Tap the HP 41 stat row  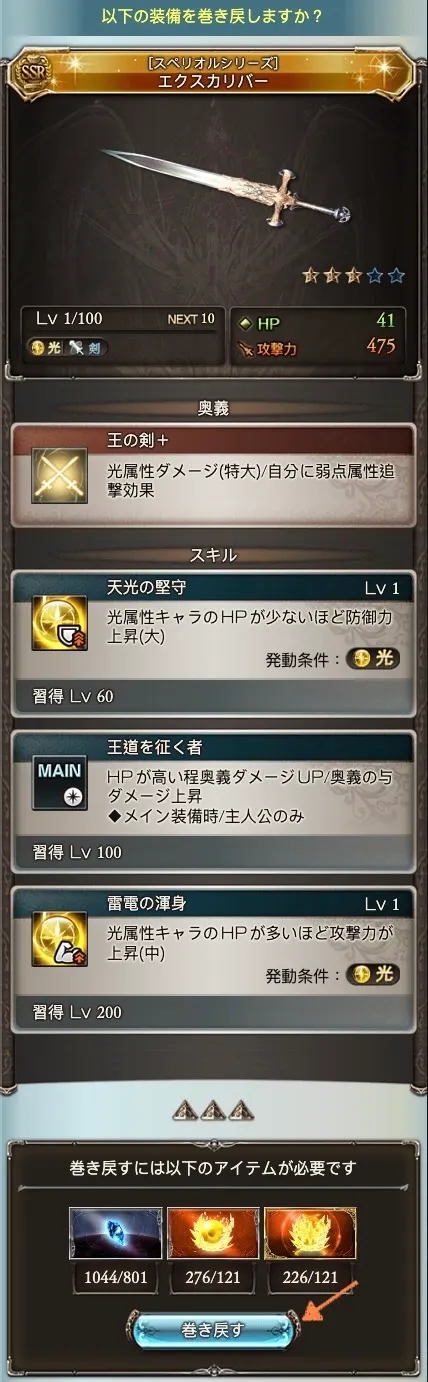point(318,320)
